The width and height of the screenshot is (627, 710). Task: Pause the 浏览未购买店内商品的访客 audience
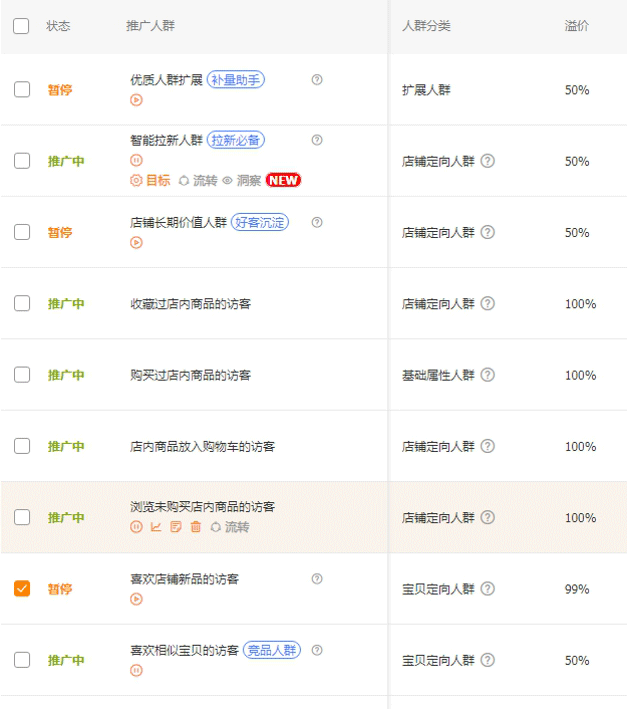[x=136, y=527]
